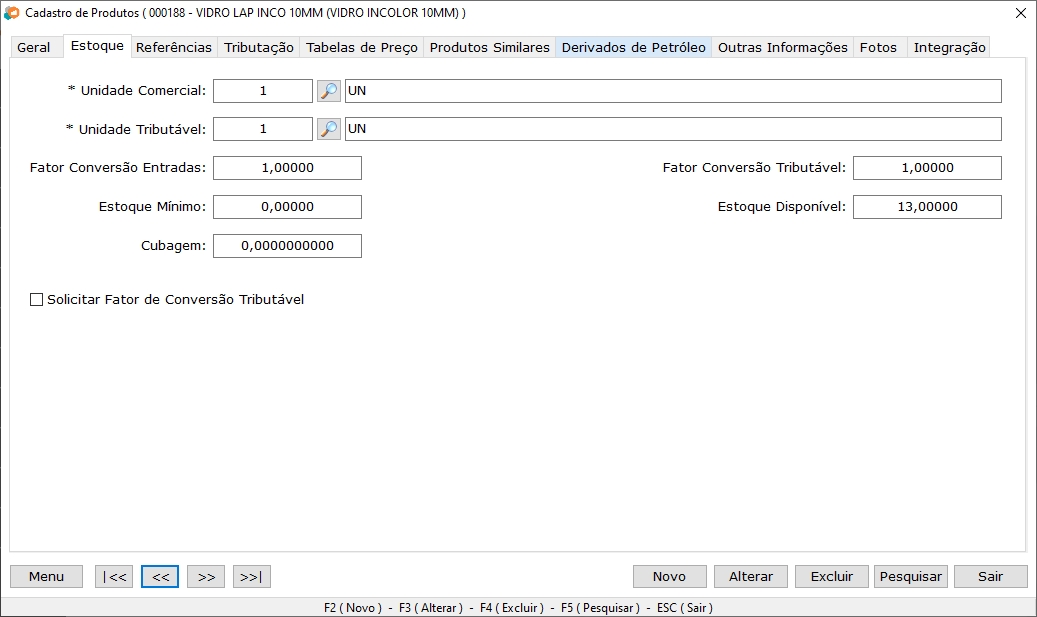
Task: Open product search with Pesquisar
Action: [910, 577]
